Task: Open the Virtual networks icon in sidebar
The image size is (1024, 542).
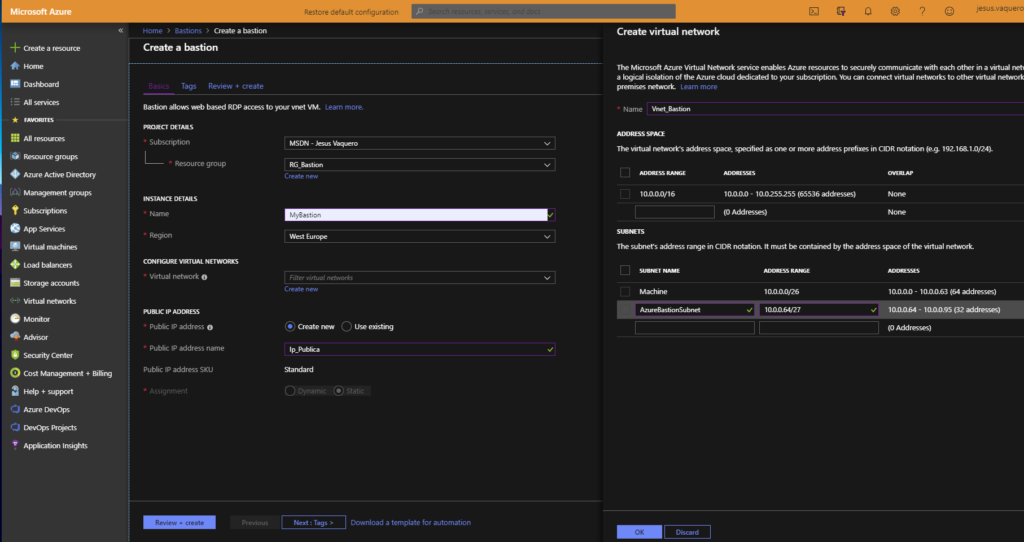Action: [x=15, y=301]
